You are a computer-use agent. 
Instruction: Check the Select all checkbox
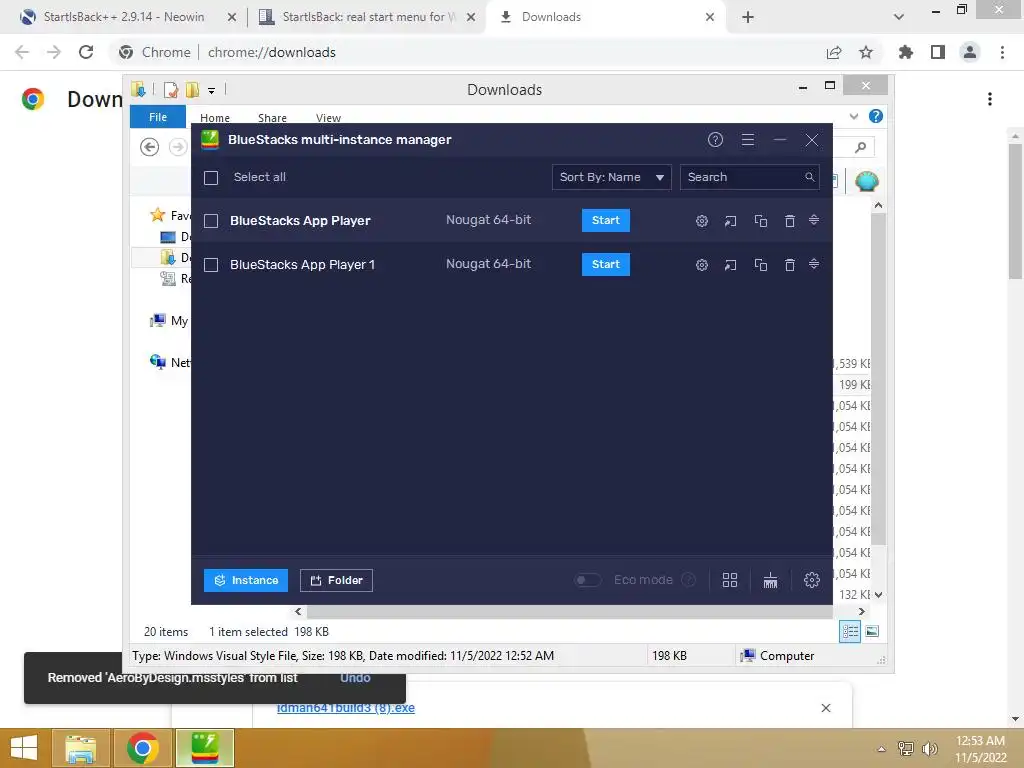211,178
